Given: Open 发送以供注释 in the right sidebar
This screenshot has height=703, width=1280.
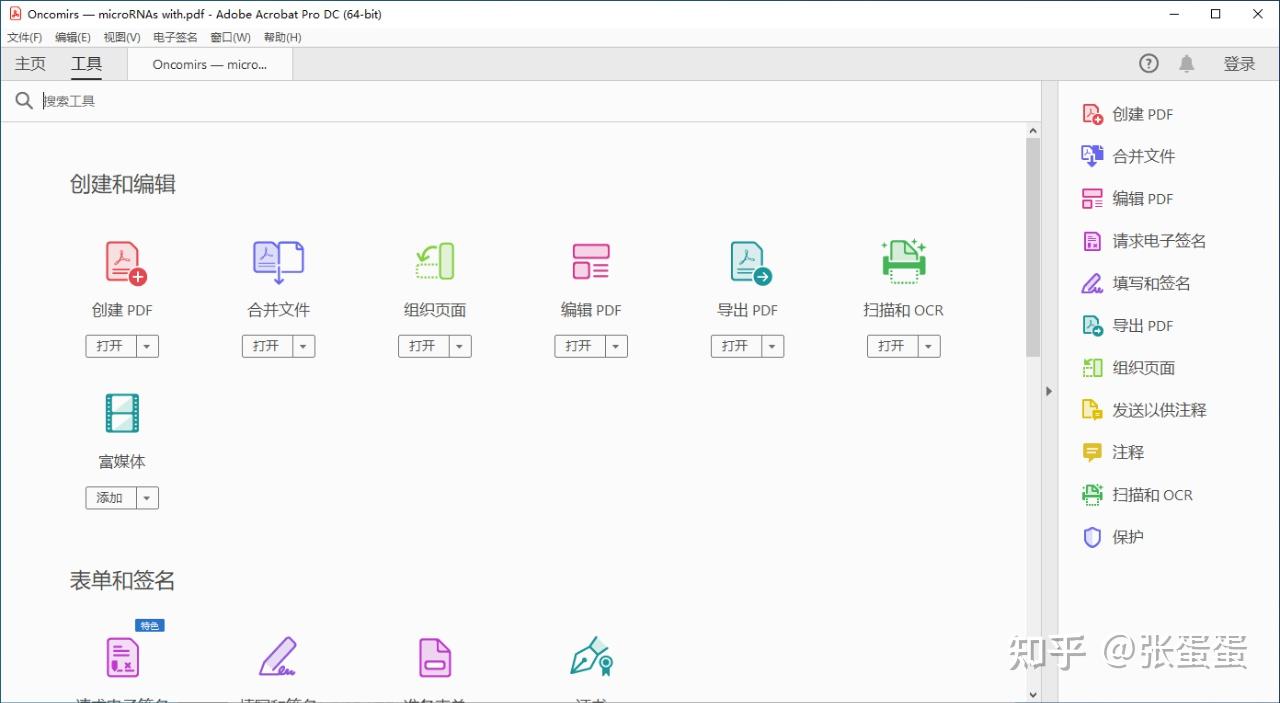Looking at the screenshot, I should [x=1144, y=410].
